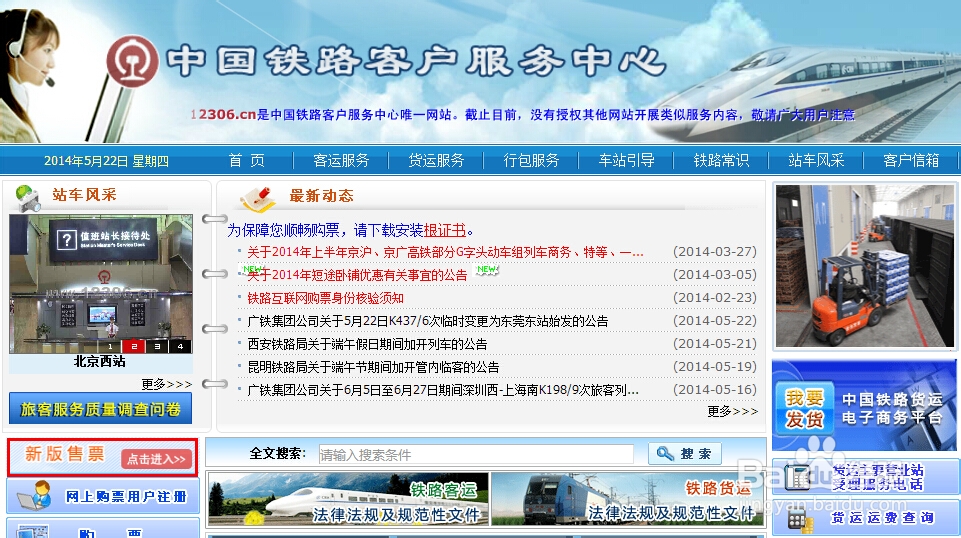Click the user registration person icon
The image size is (961, 538).
35,496
